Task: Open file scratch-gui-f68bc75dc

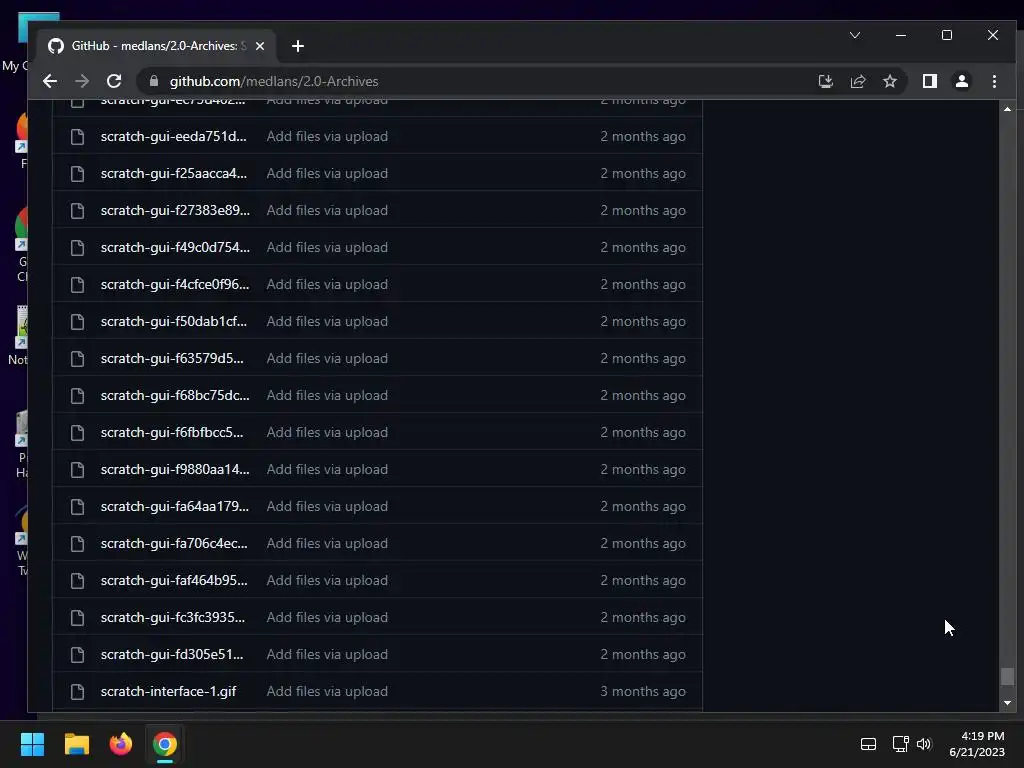Action: (x=175, y=395)
